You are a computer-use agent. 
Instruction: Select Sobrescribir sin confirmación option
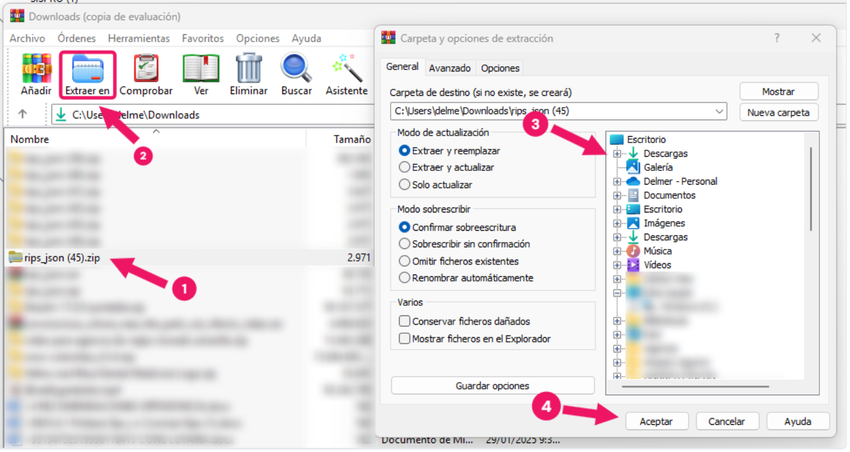404,243
